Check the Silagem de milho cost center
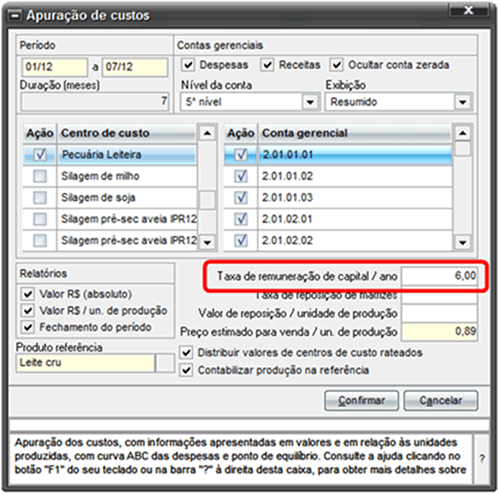 40,176
